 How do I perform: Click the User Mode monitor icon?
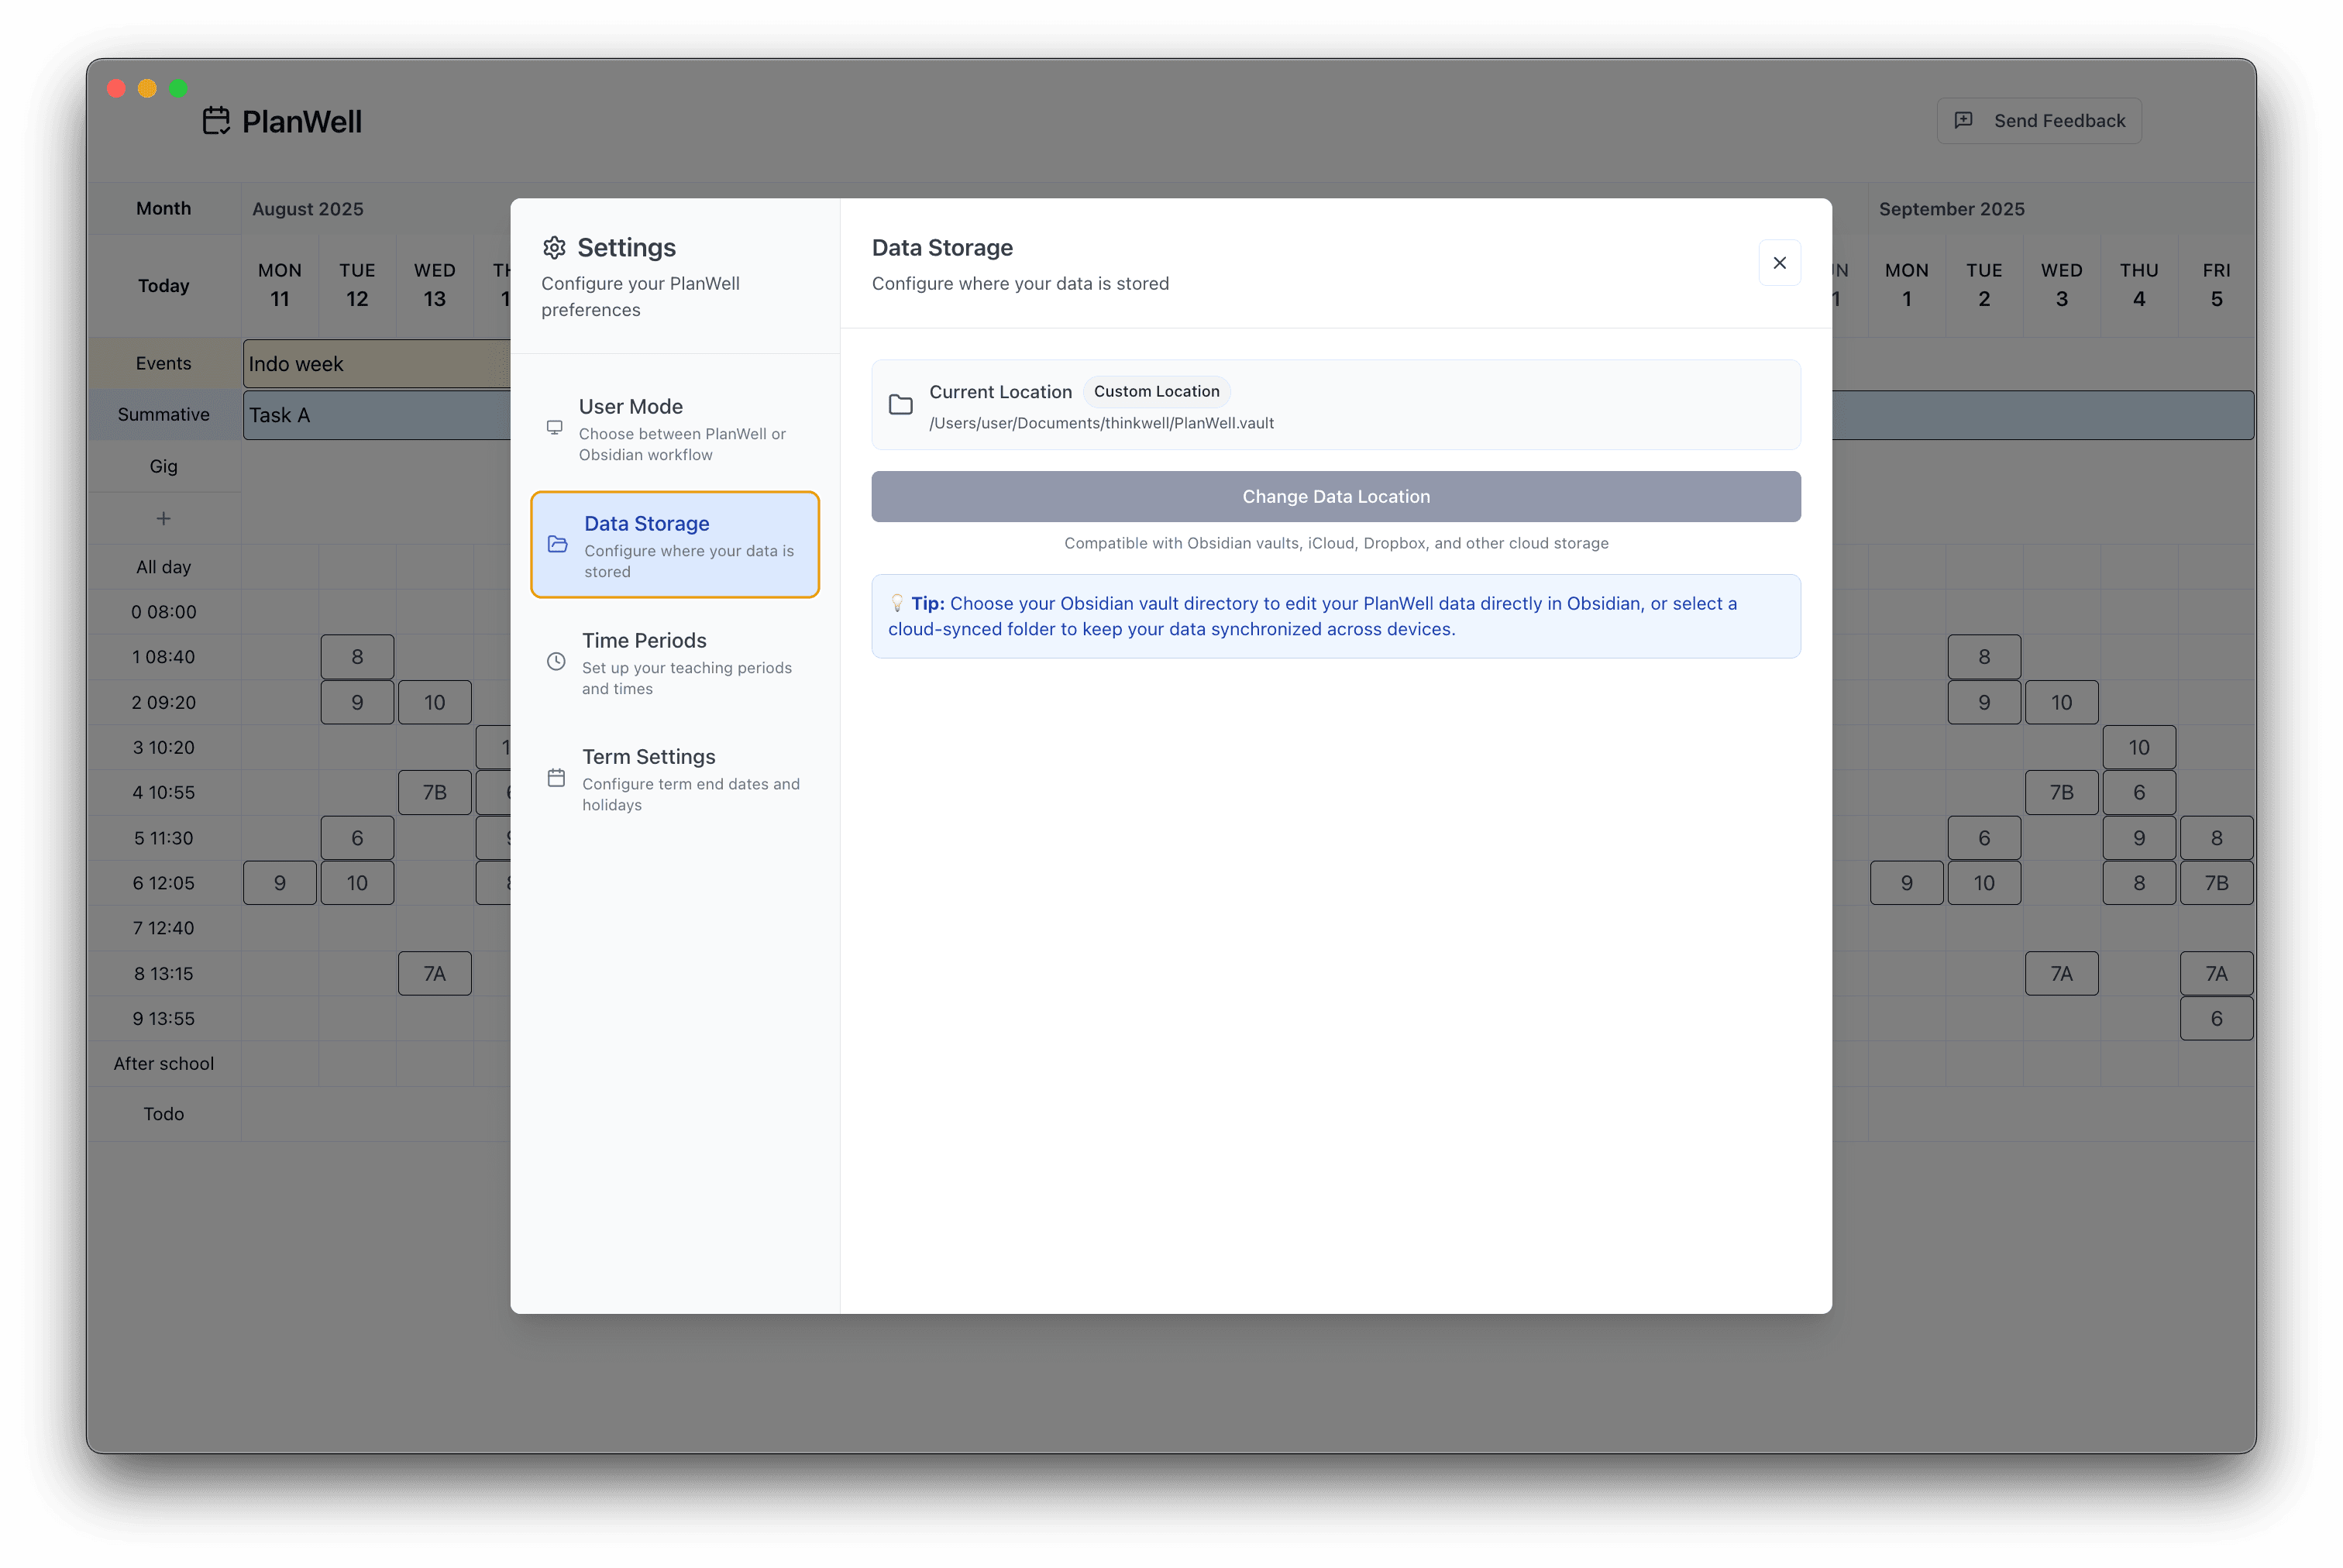coord(554,428)
